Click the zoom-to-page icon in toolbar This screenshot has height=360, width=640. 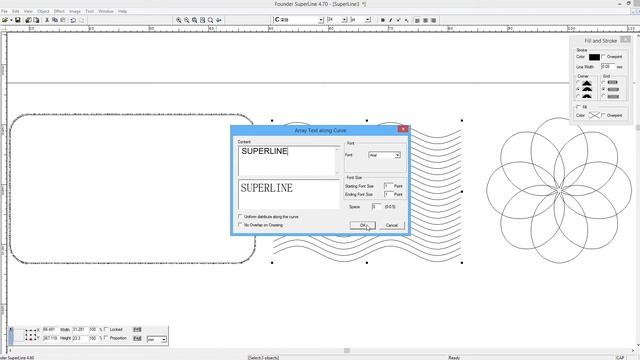click(202, 20)
